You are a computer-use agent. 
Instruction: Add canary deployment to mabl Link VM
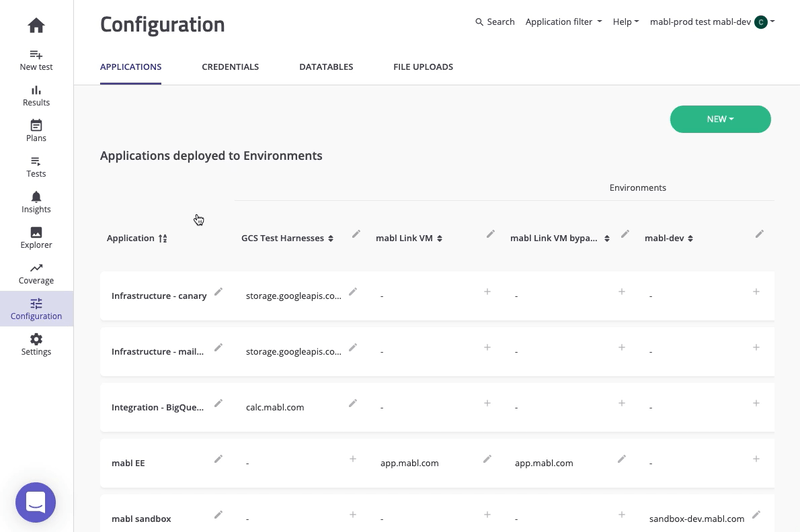487,292
